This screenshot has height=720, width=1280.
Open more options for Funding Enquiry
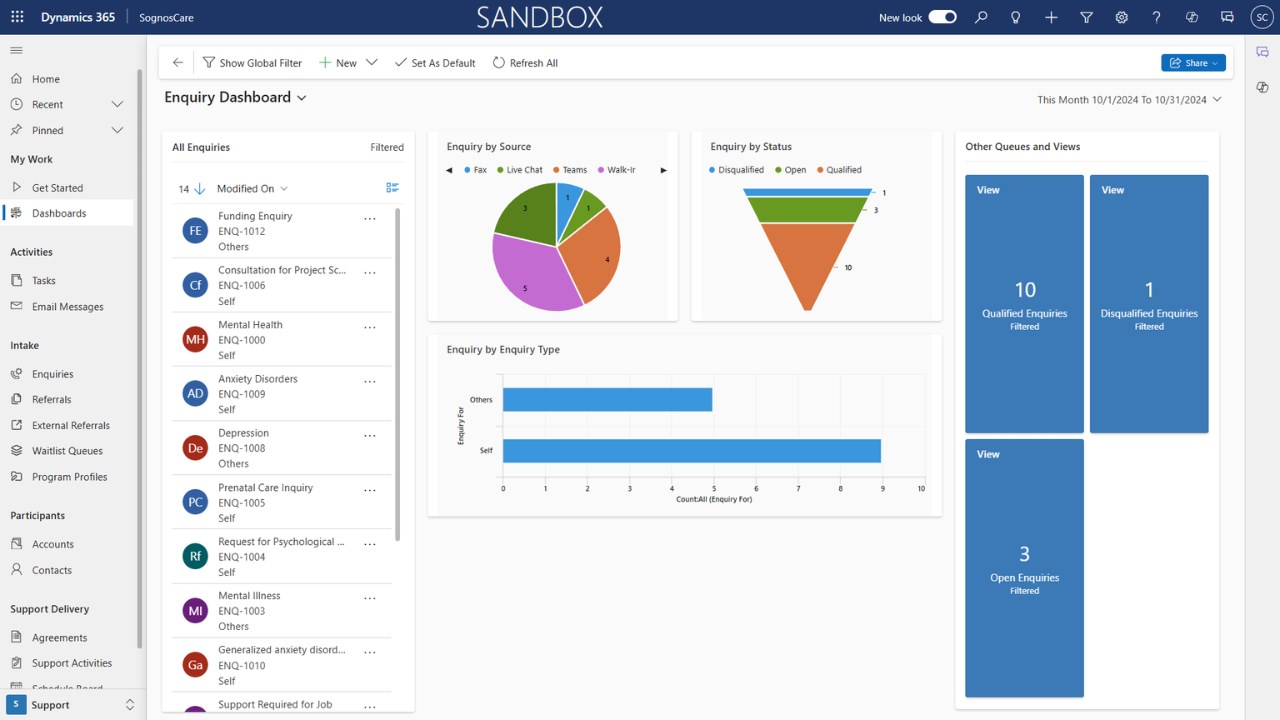click(370, 218)
